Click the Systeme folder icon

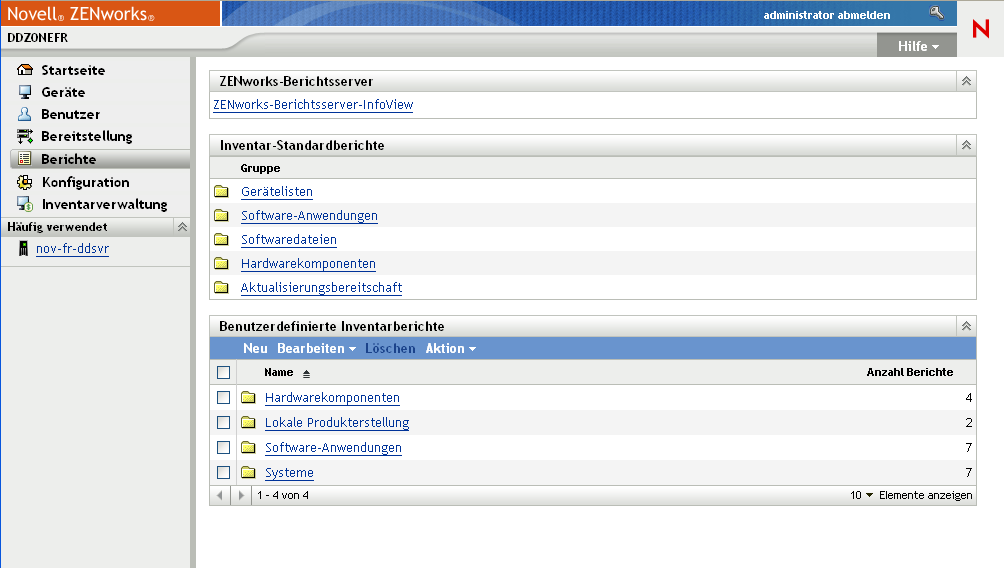coord(248,473)
